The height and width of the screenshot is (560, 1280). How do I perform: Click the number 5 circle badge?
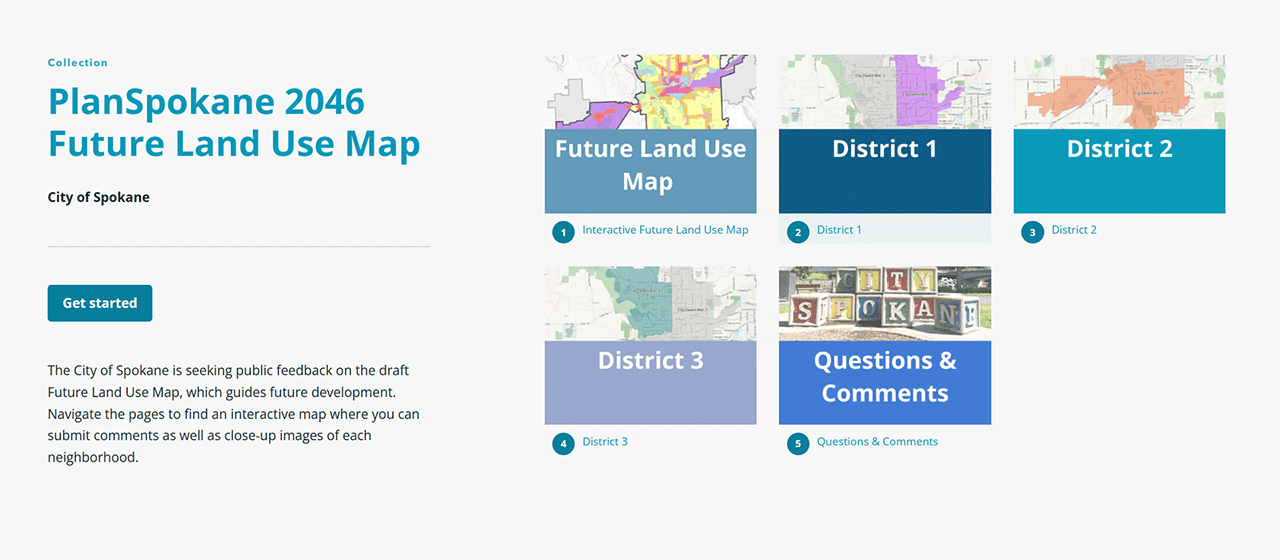click(797, 443)
